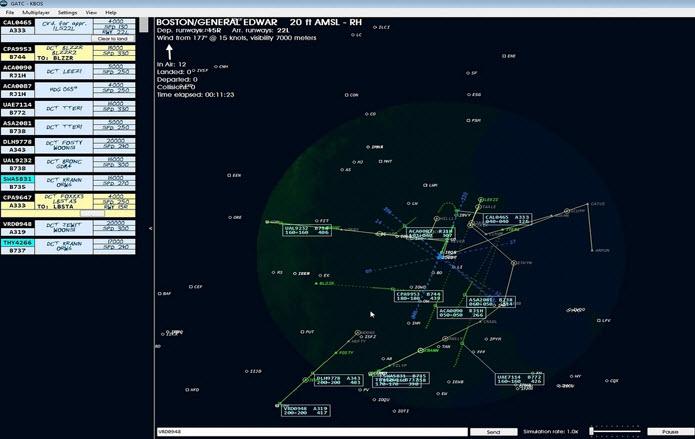Click the flight strip panel collapse arrow
695x439 pixels.
pos(151,229)
